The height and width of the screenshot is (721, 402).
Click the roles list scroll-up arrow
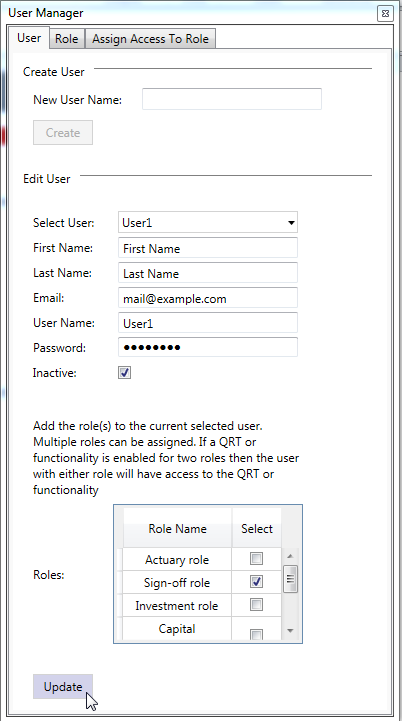[x=290, y=556]
